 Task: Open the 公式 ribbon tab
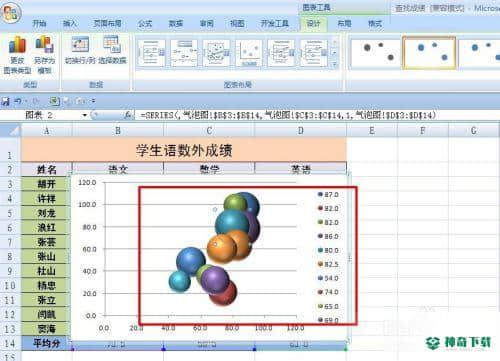[145, 23]
